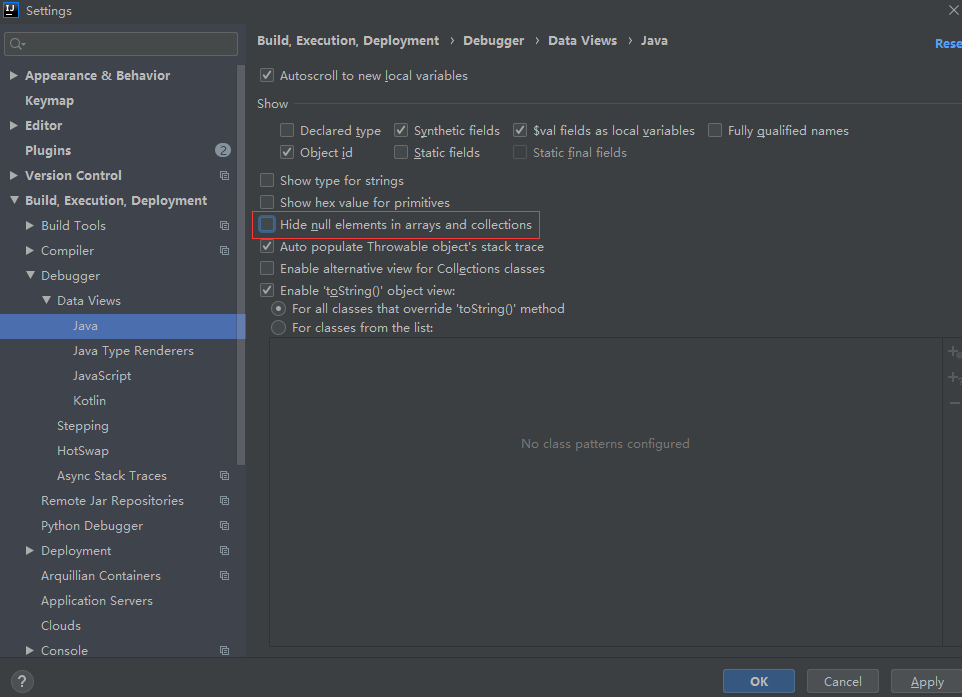Click the IntelliJ IDEA logo in title bar
Image resolution: width=962 pixels, height=697 pixels.
click(10, 10)
